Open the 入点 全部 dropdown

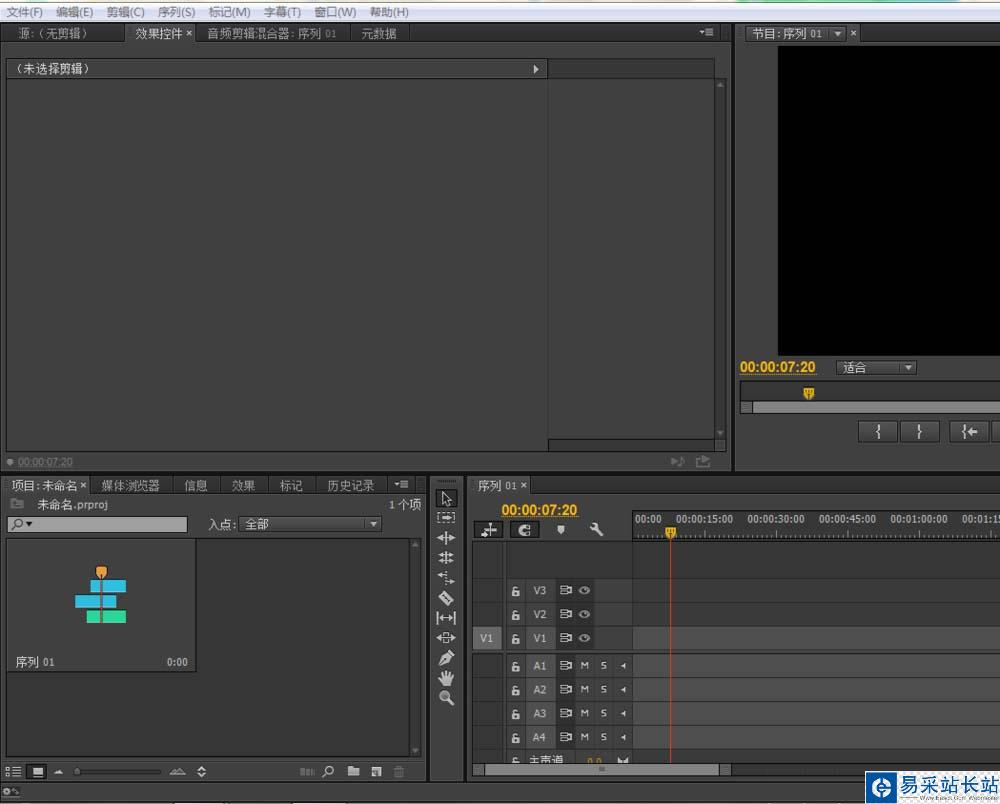coord(310,524)
